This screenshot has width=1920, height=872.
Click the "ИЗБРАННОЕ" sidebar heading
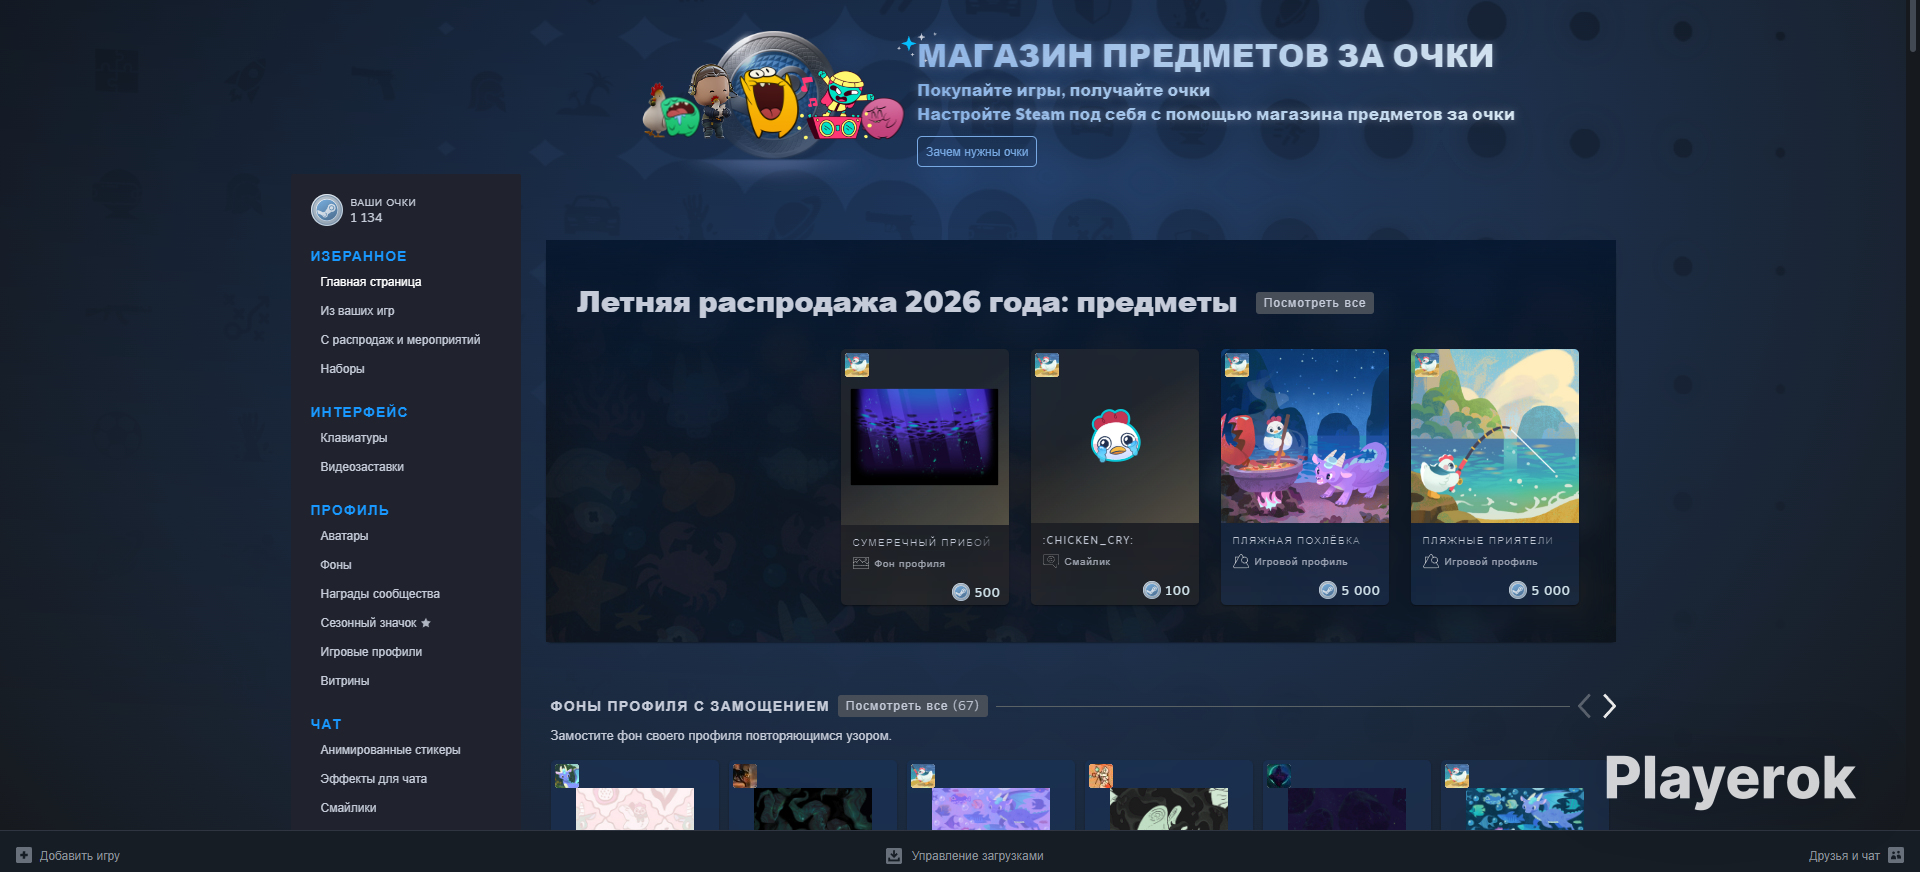tap(358, 256)
